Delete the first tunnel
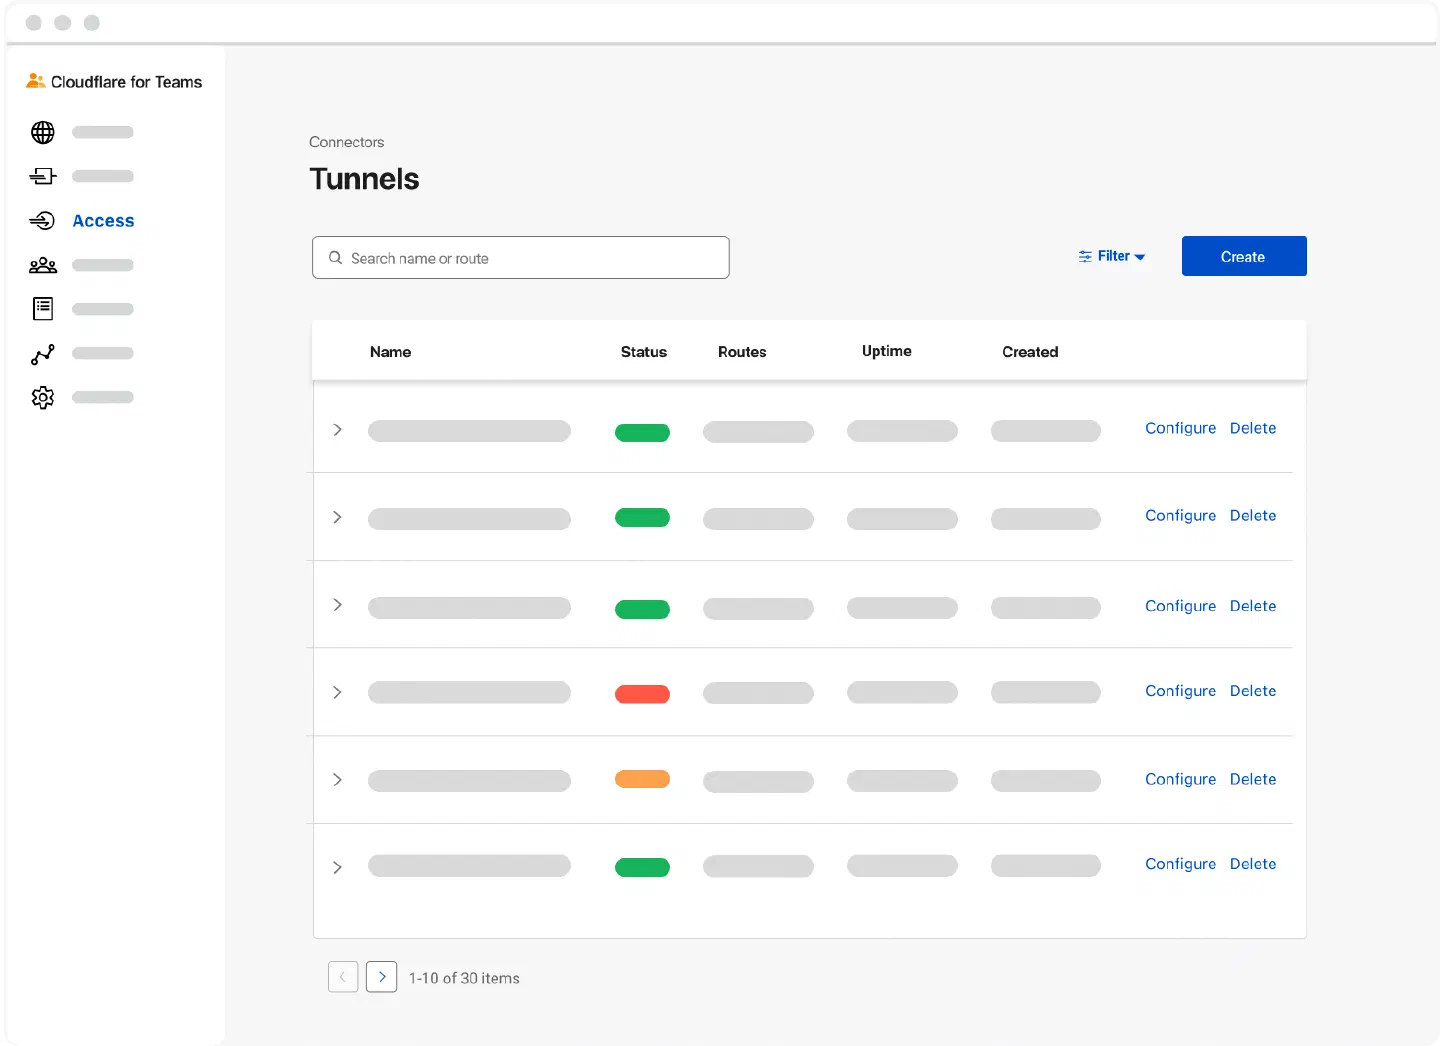This screenshot has height=1046, width=1440. click(1253, 428)
